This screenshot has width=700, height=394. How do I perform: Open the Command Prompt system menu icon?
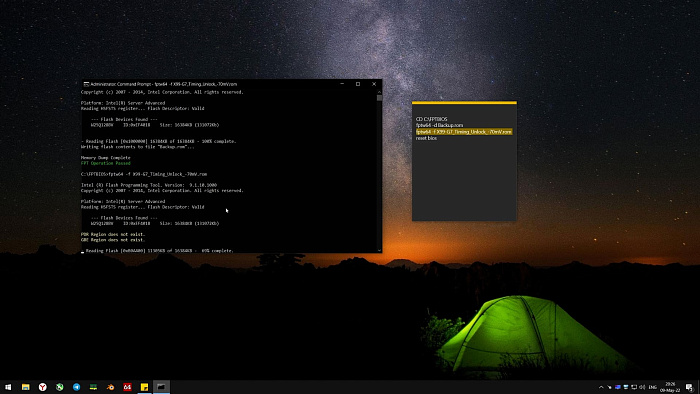pos(86,84)
